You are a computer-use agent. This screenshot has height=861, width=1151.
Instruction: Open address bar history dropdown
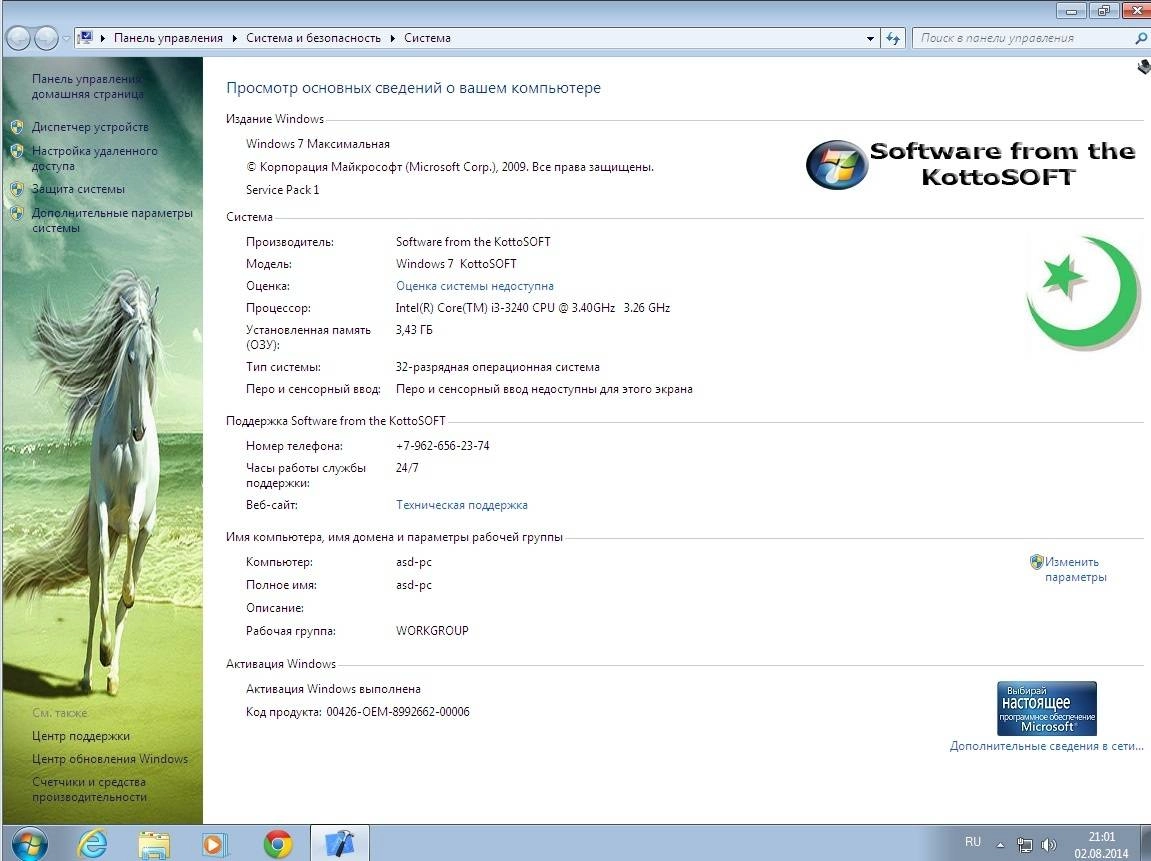[871, 38]
